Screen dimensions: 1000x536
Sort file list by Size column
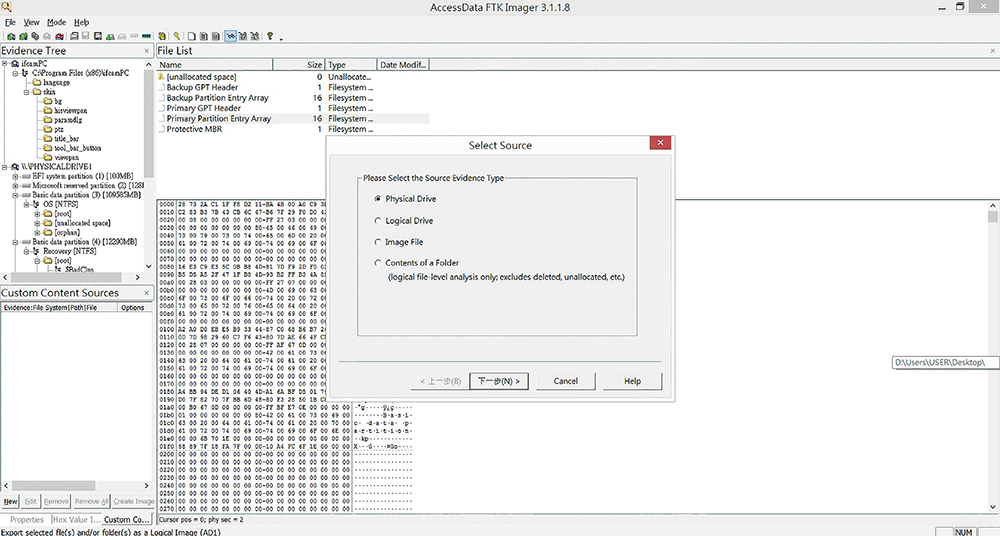click(x=299, y=64)
